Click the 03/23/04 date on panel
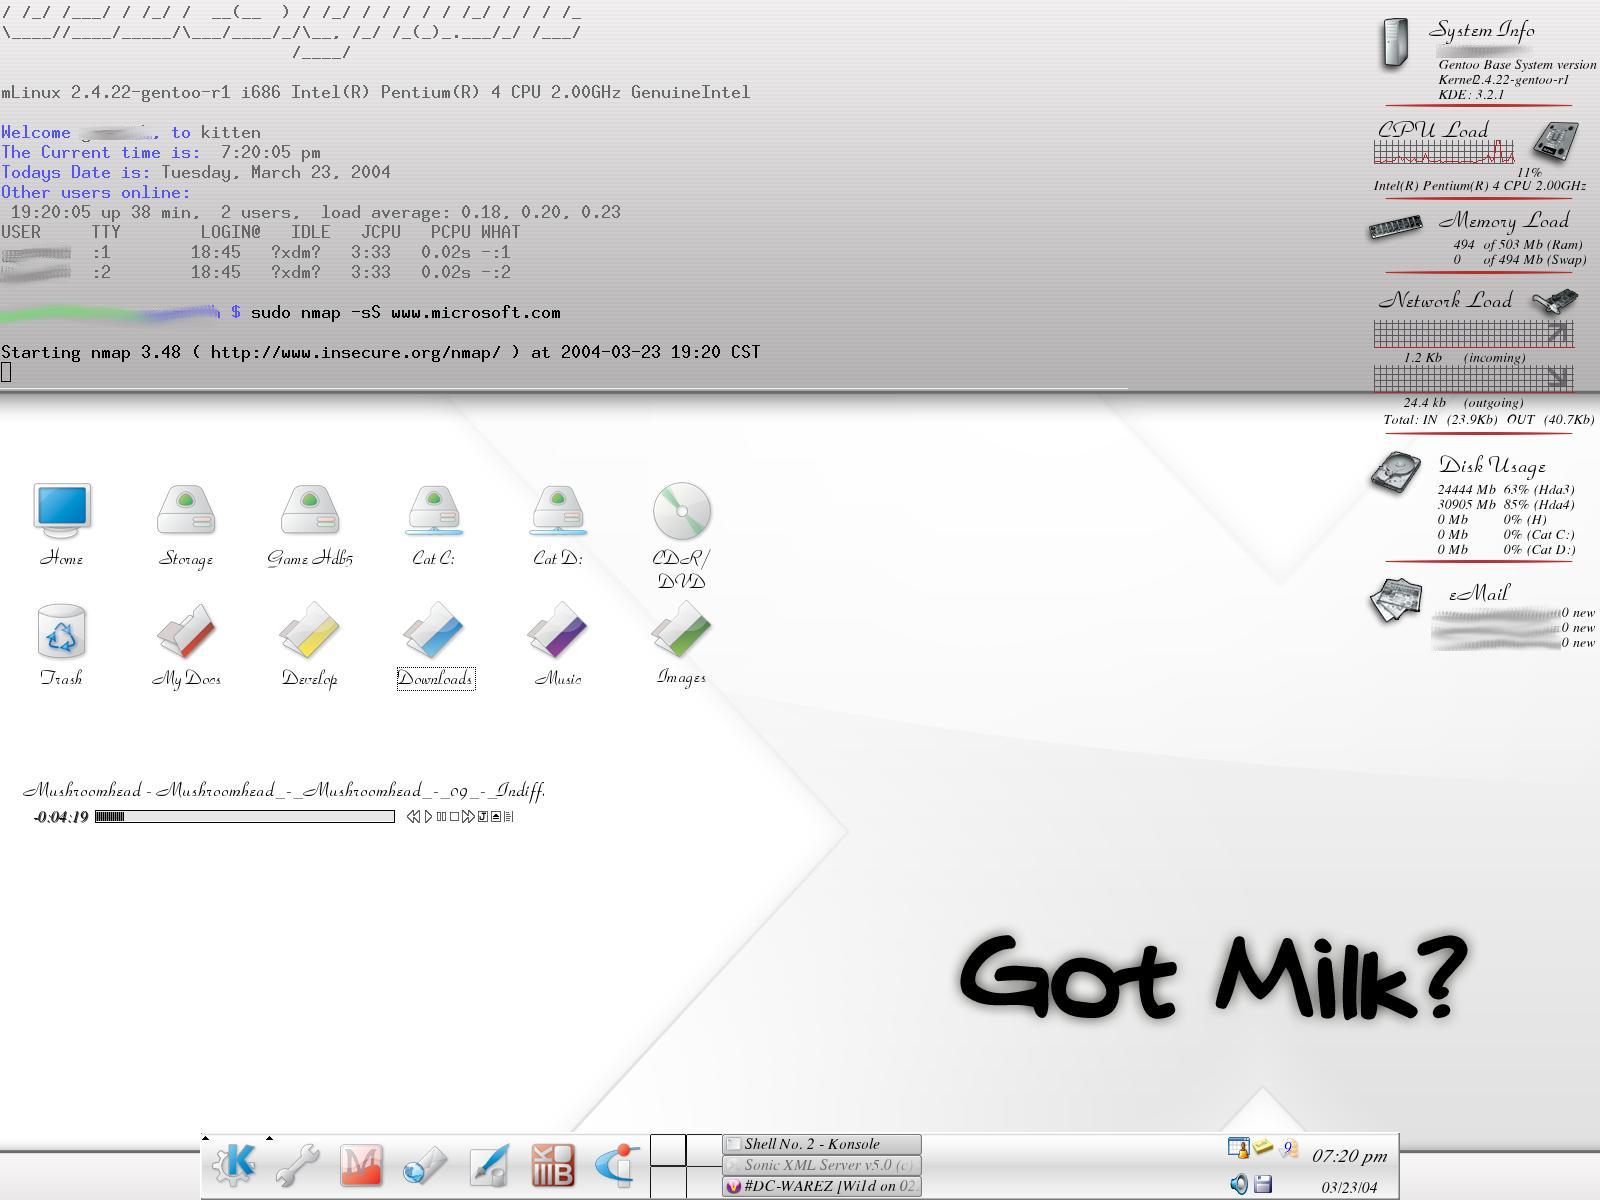The width and height of the screenshot is (1600, 1200). [x=1349, y=1188]
